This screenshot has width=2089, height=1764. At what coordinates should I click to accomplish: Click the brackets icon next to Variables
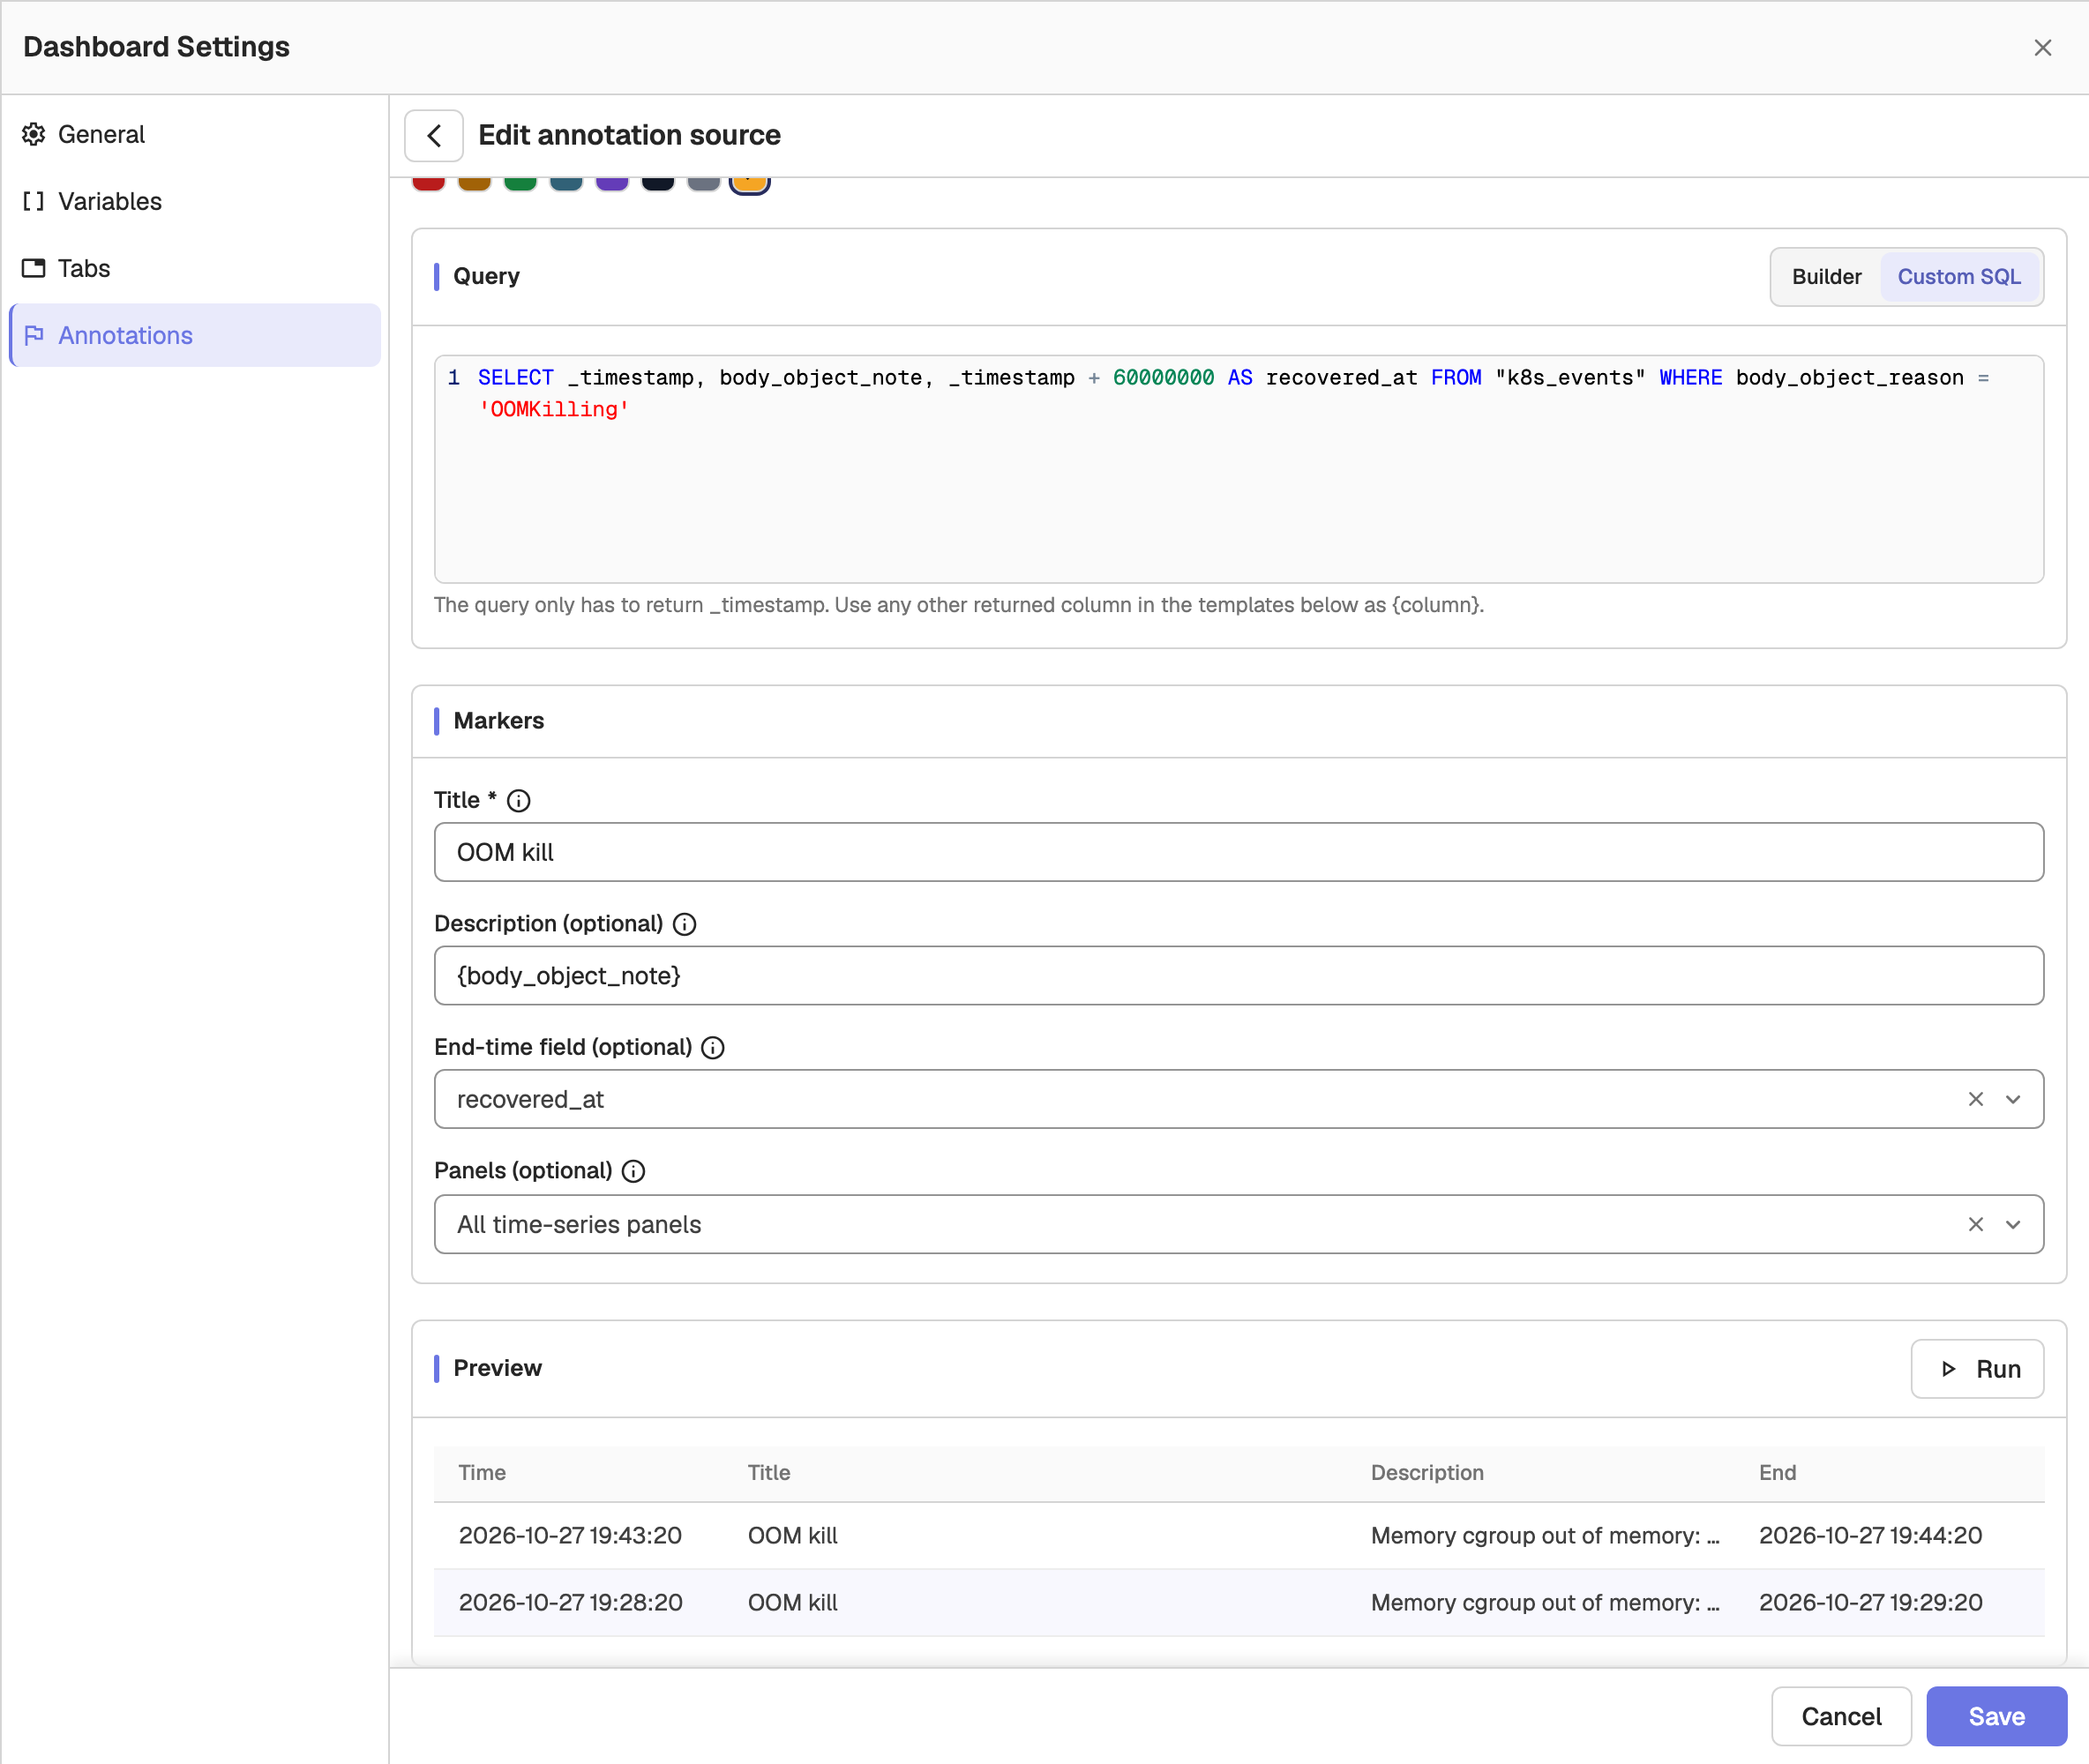click(x=34, y=201)
